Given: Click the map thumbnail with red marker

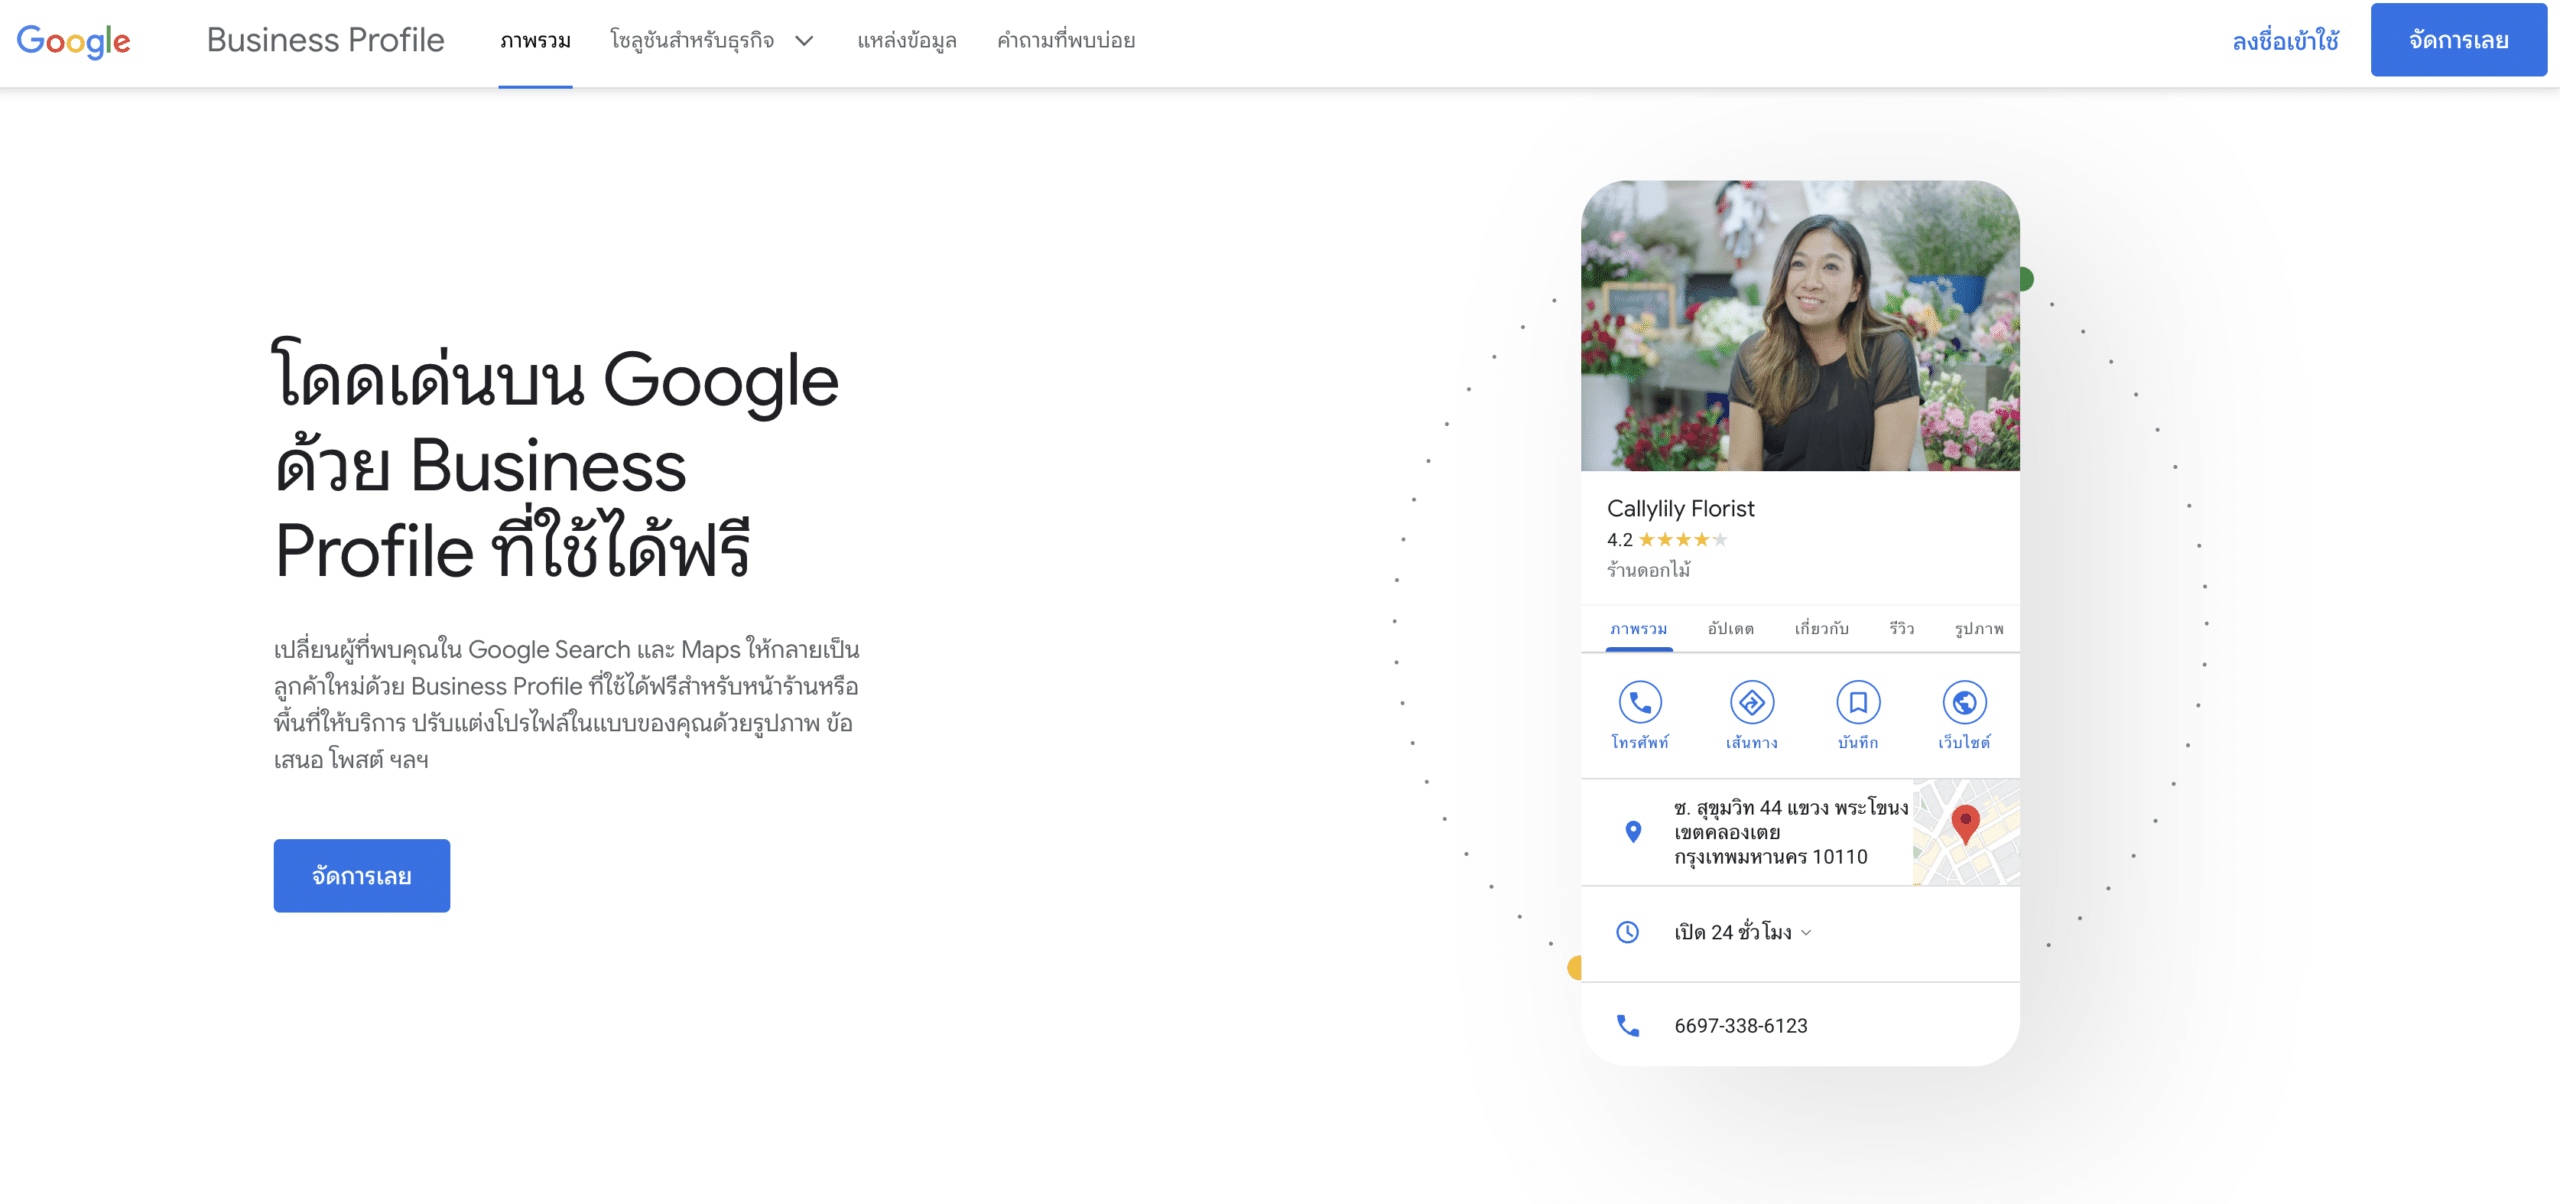Looking at the screenshot, I should pos(1966,832).
